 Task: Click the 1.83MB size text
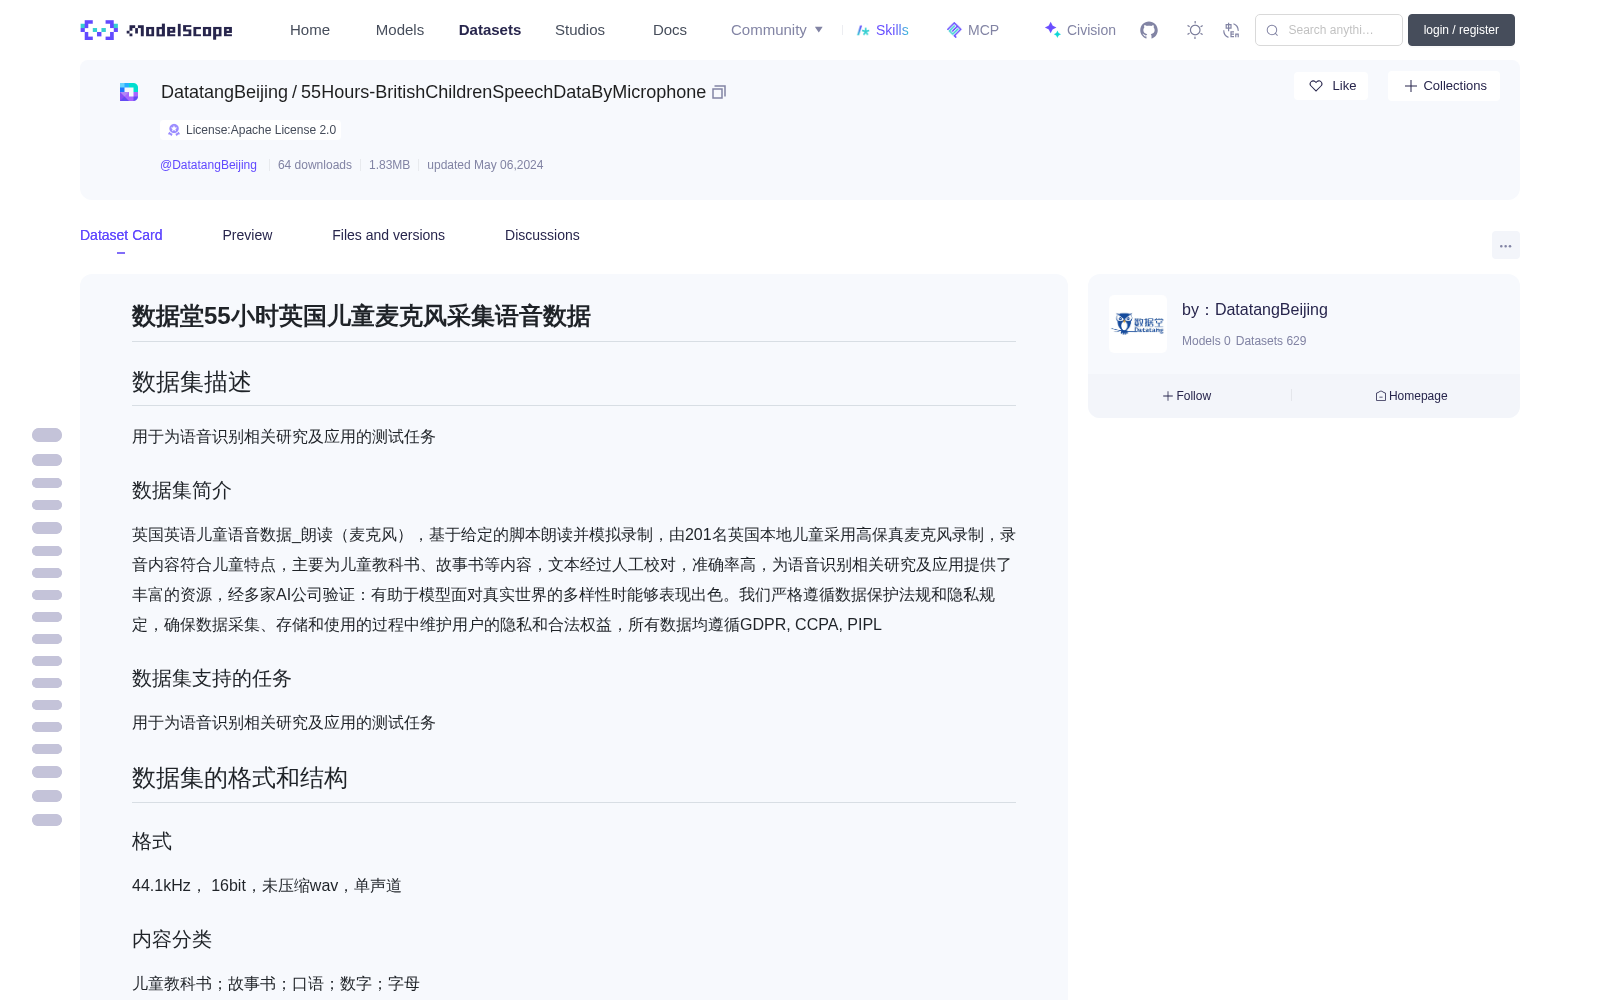pos(389,165)
